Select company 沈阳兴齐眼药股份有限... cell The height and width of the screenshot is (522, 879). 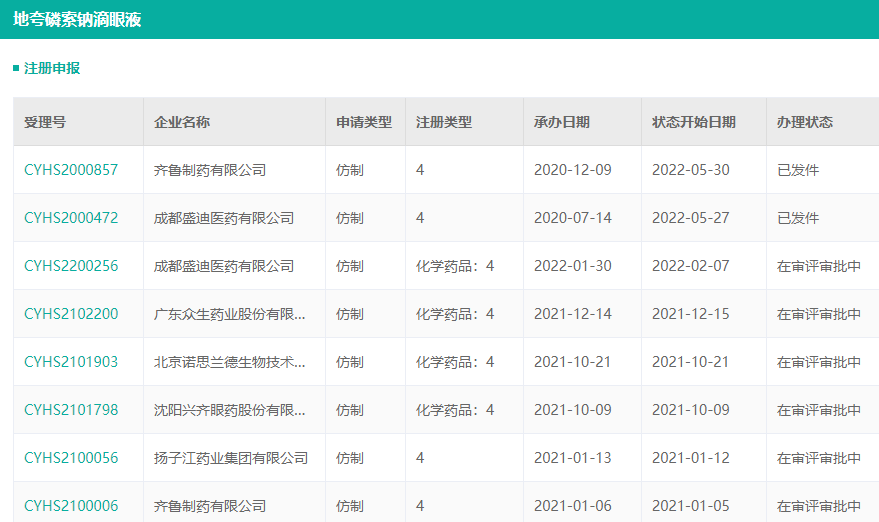point(229,410)
